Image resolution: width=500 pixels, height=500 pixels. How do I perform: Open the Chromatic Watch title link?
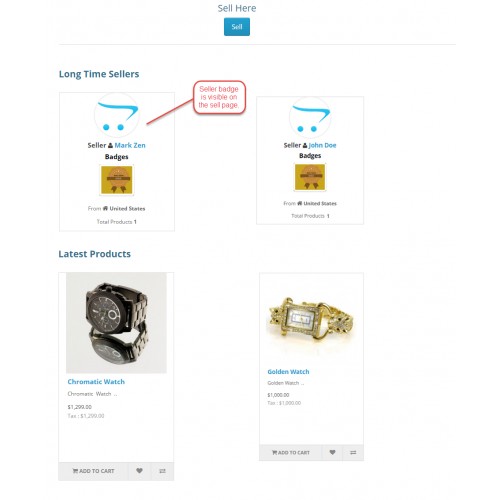pyautogui.click(x=96, y=382)
